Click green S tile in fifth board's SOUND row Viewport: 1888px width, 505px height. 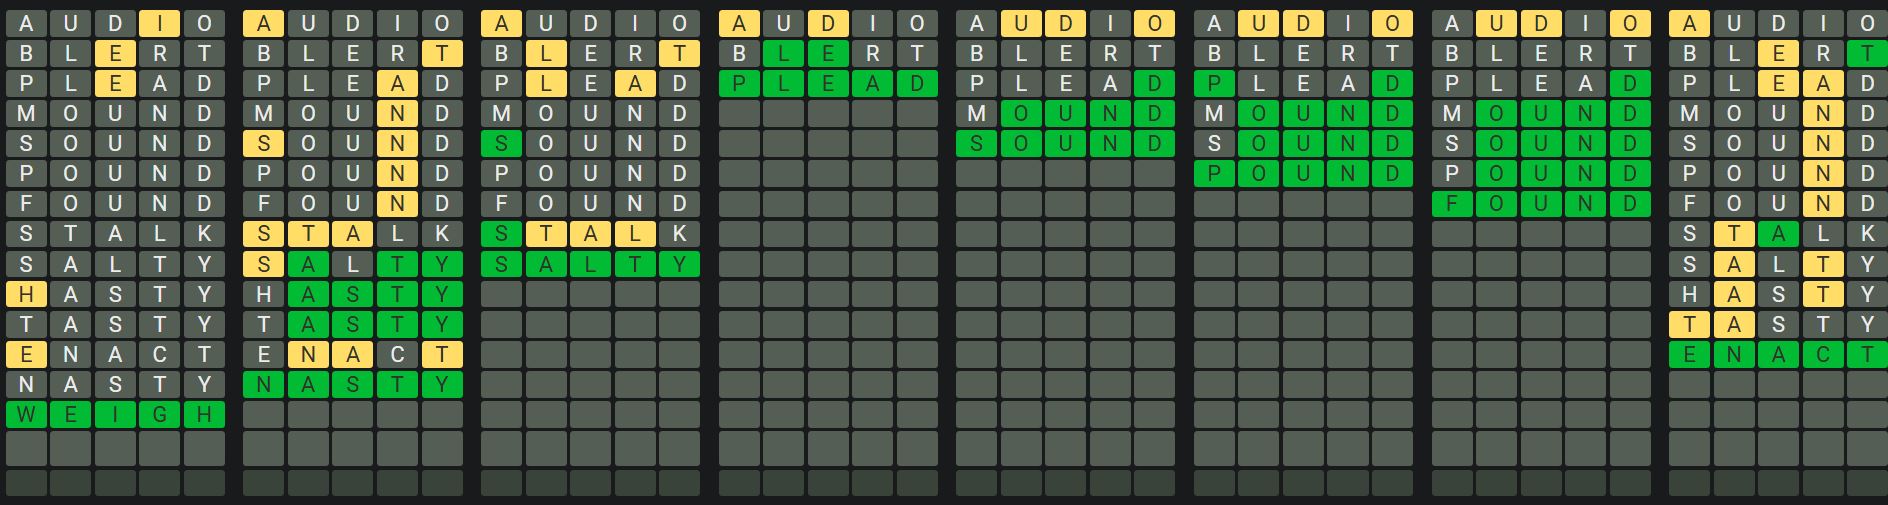pyautogui.click(x=977, y=143)
